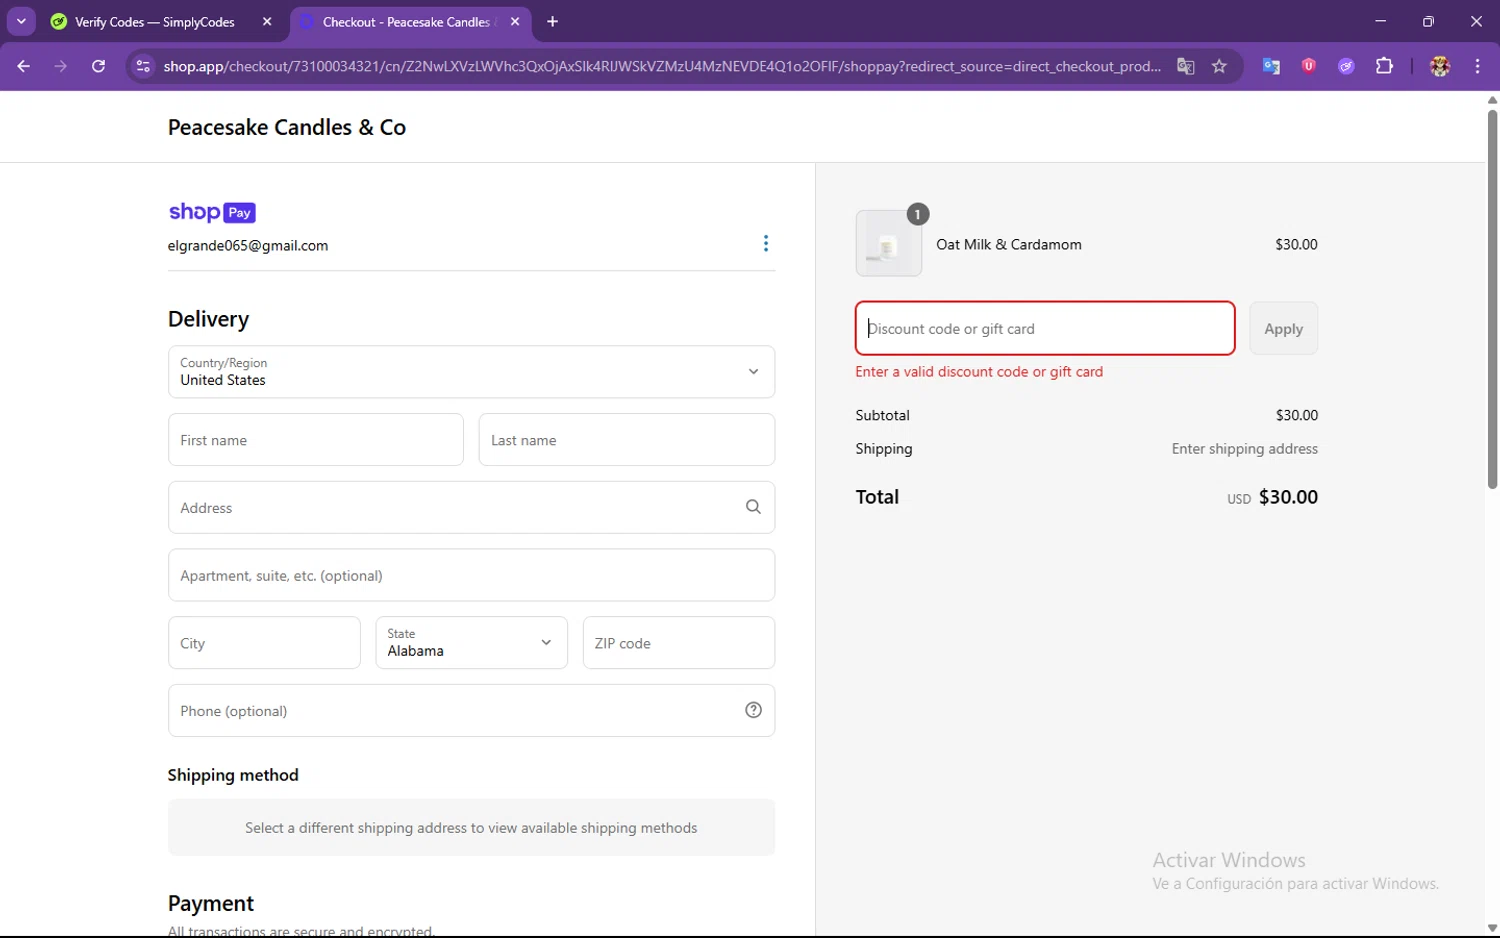Screen dimensions: 1500x938
Task: Click the Apply discount button
Action: point(1283,329)
